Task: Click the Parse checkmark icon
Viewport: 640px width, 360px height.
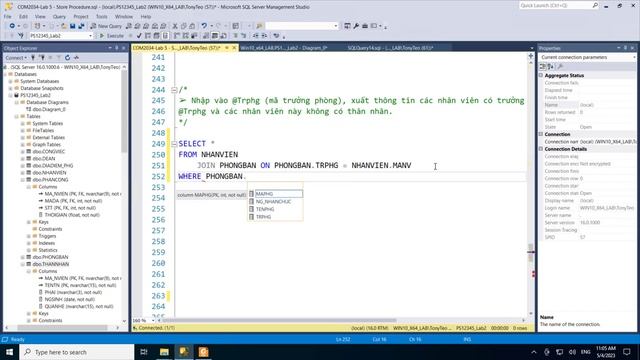Action: (x=139, y=36)
